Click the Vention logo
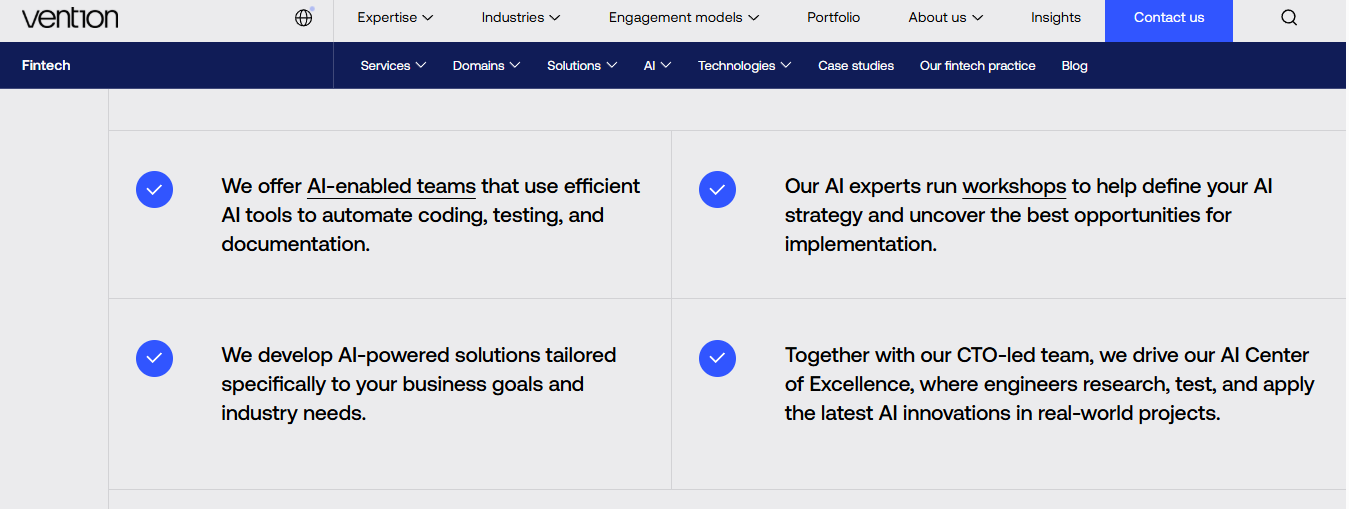The image size is (1349, 509). click(x=70, y=17)
